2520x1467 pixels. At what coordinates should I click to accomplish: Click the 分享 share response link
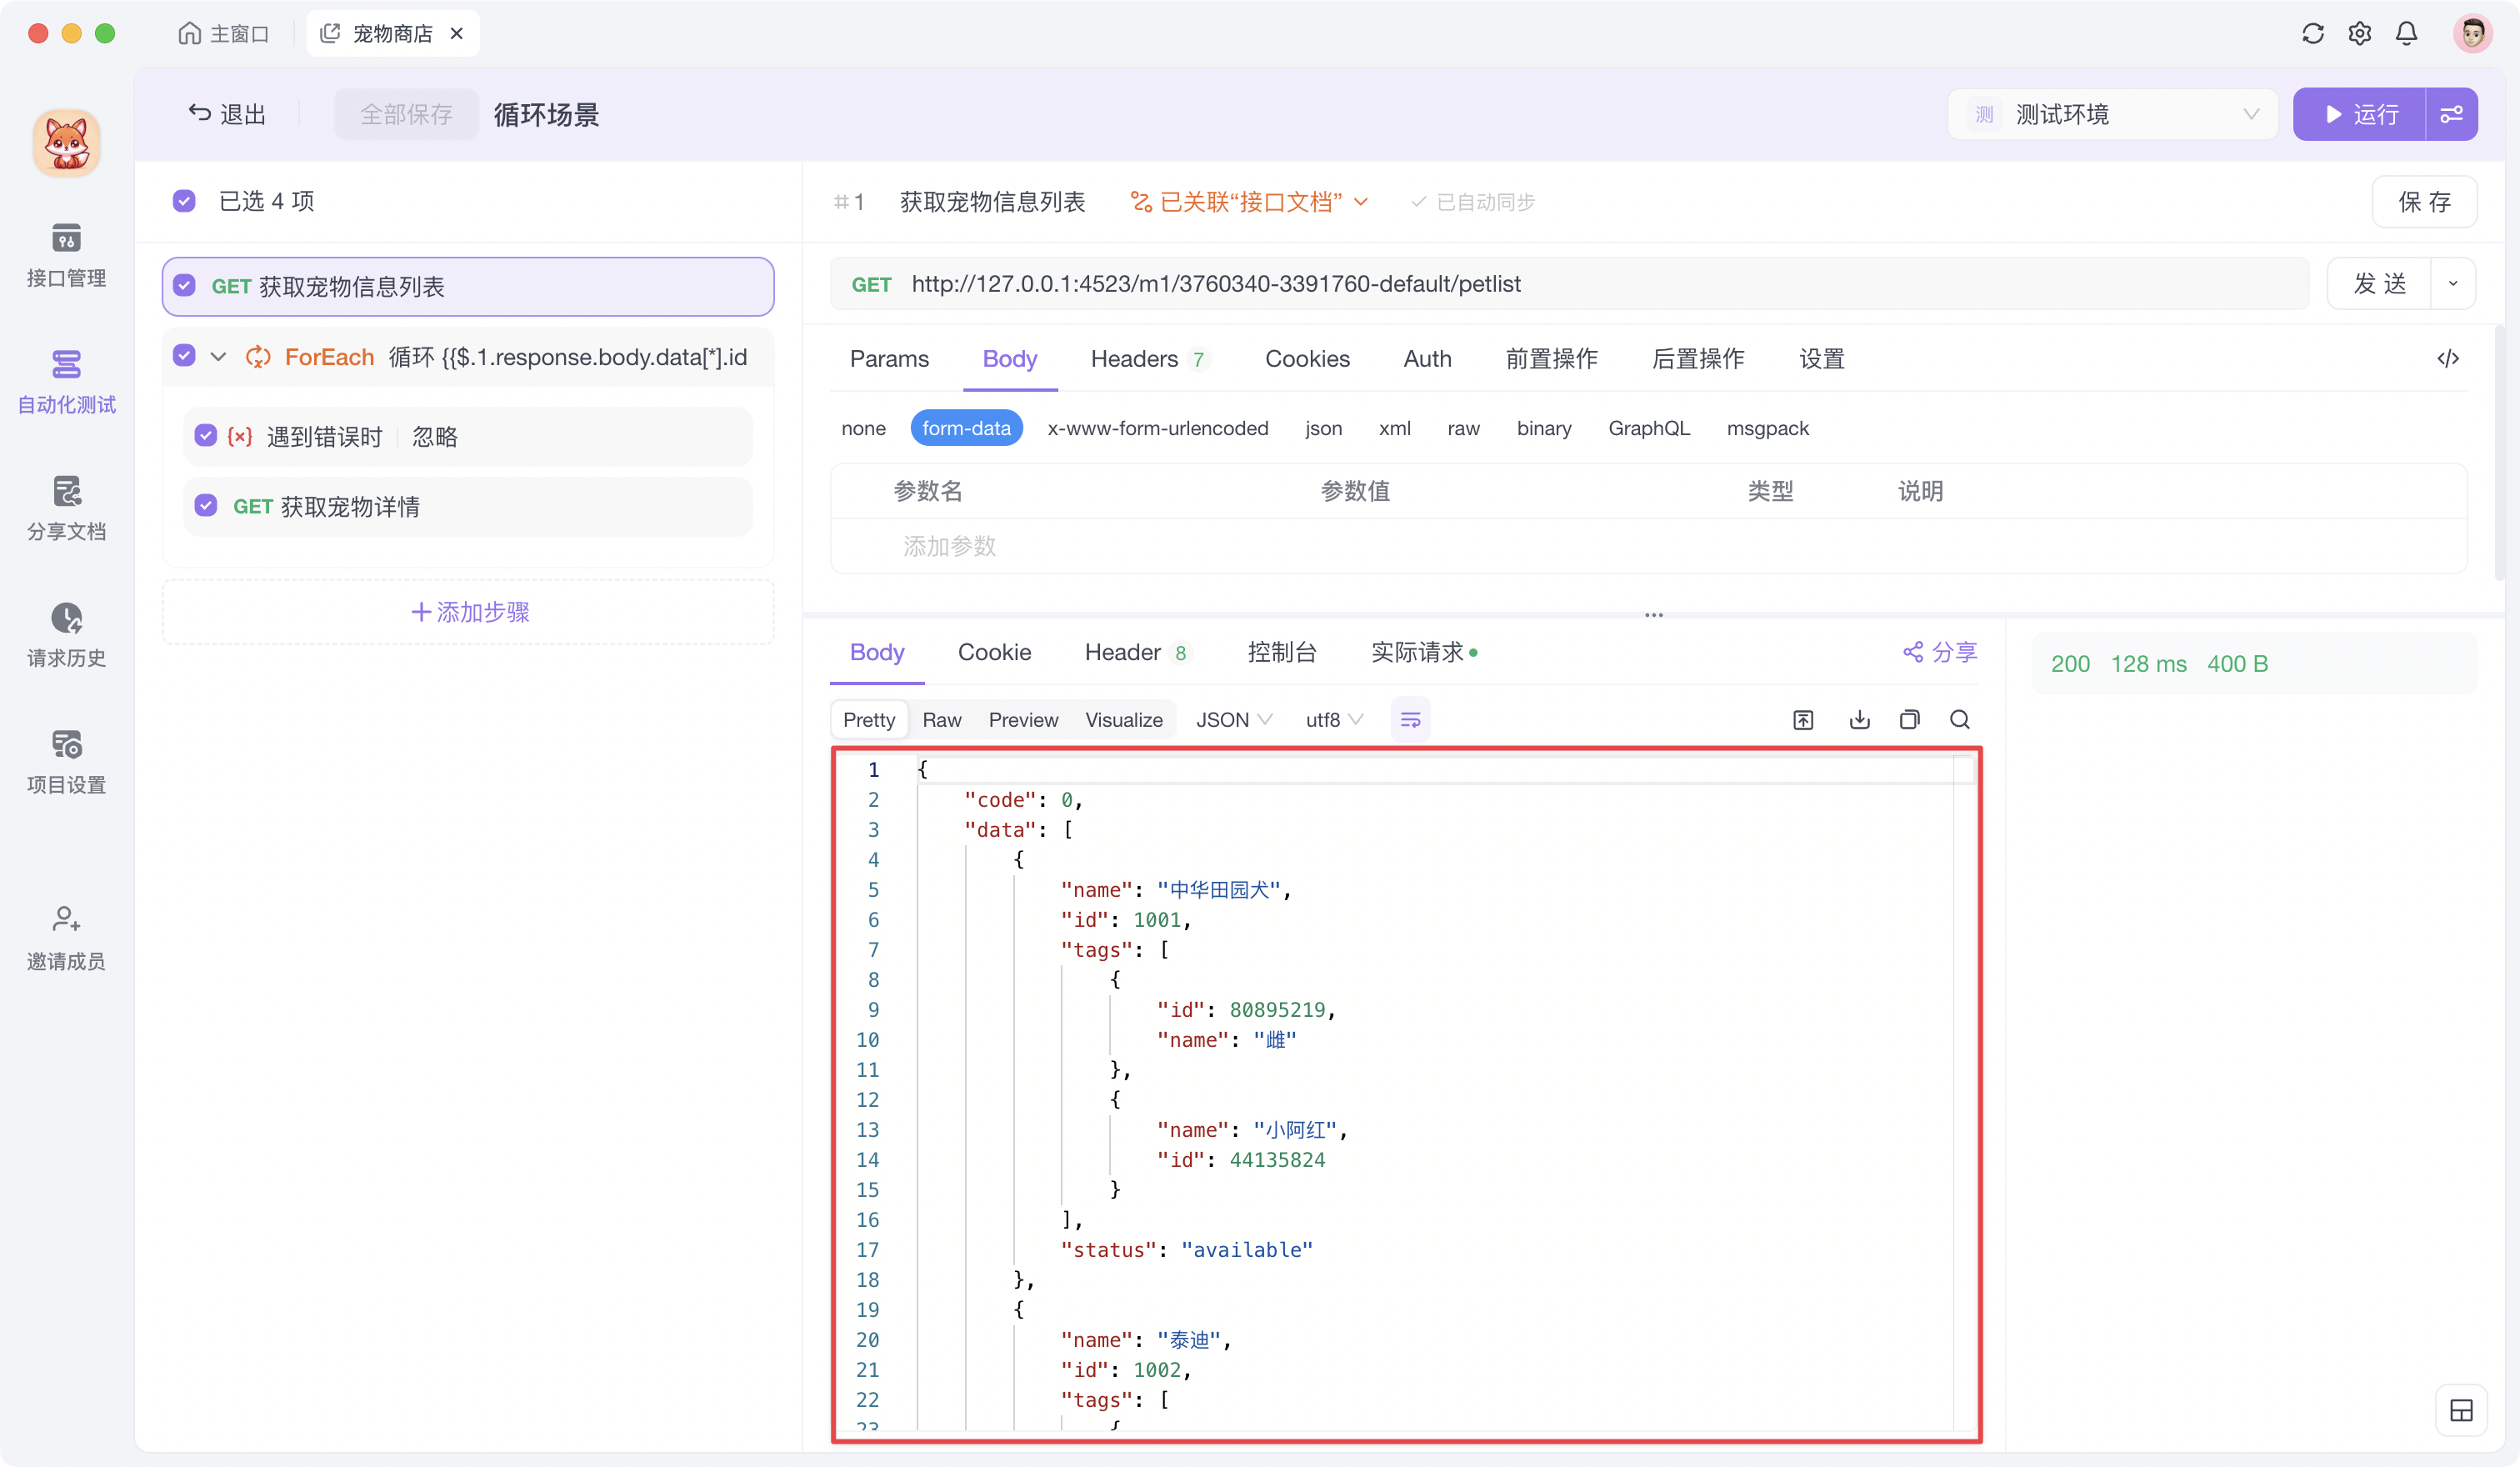pyautogui.click(x=1939, y=652)
